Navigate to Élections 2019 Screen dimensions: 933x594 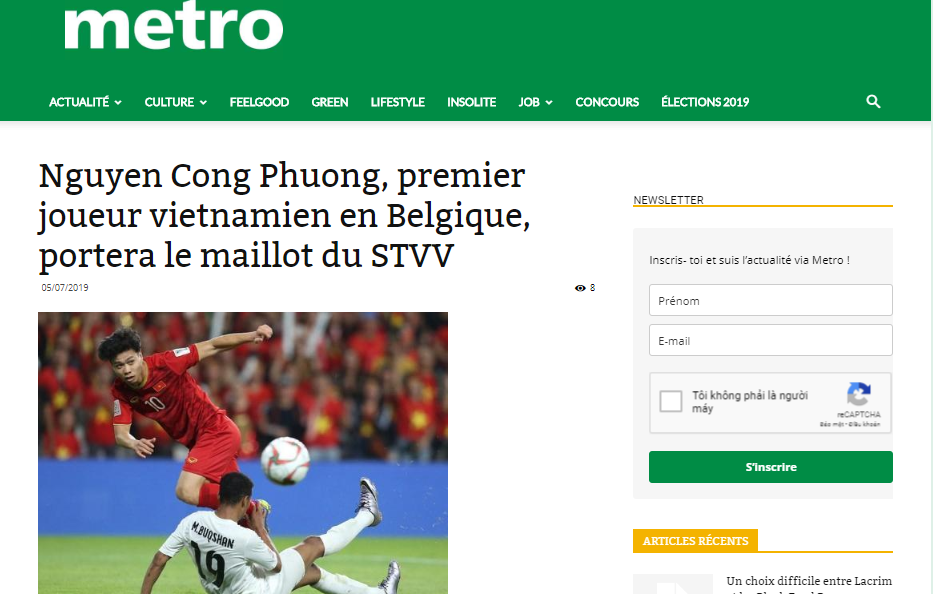click(x=705, y=102)
